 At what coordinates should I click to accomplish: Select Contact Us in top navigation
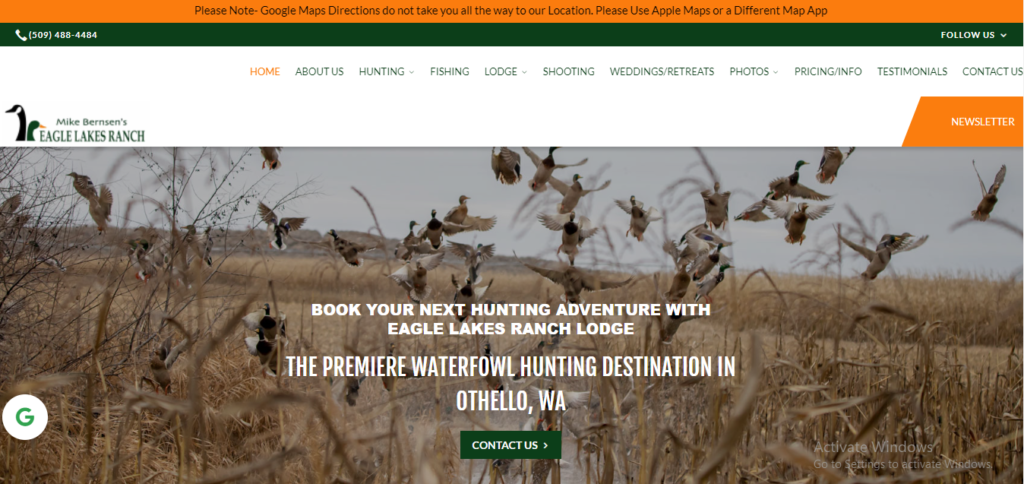(993, 72)
